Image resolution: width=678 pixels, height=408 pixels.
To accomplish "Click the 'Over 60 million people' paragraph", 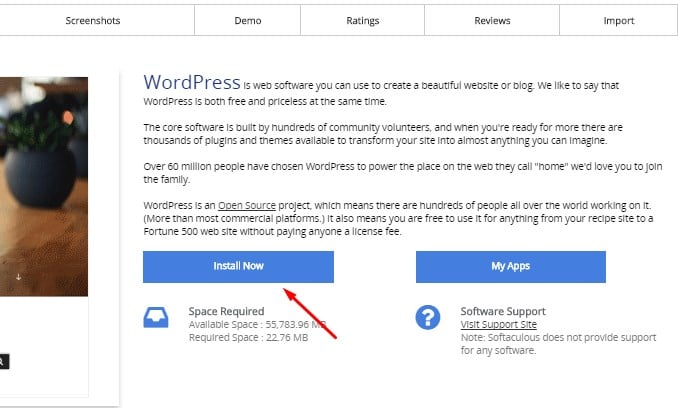I will pyautogui.click(x=403, y=173).
